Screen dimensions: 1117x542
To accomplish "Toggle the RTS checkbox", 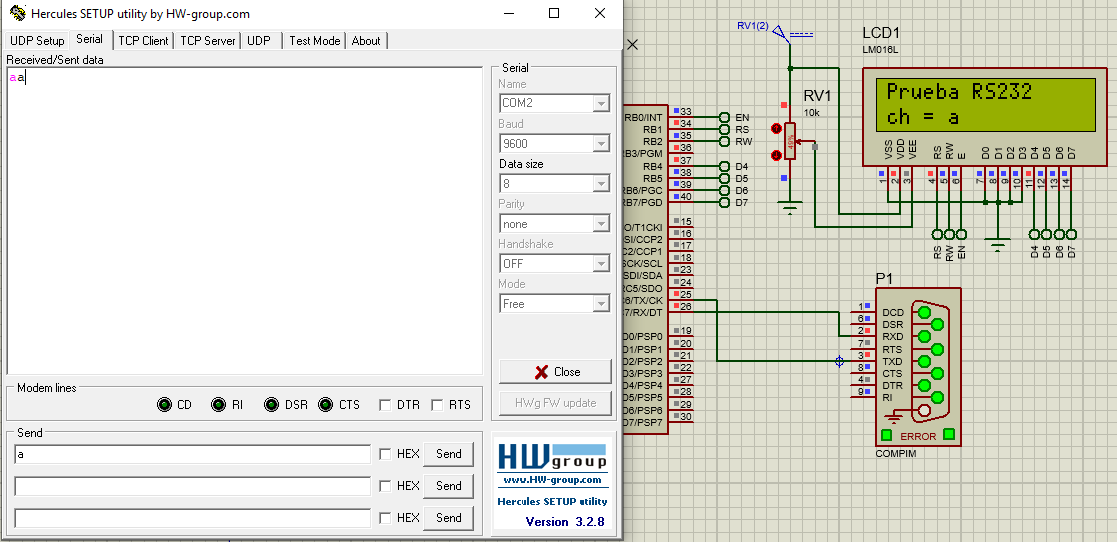I will click(437, 405).
